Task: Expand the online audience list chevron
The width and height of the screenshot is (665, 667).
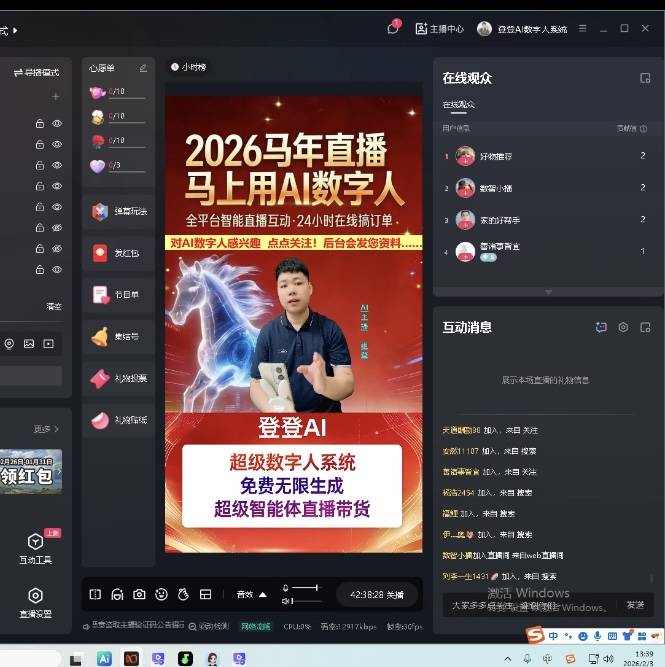Action: pos(547,291)
